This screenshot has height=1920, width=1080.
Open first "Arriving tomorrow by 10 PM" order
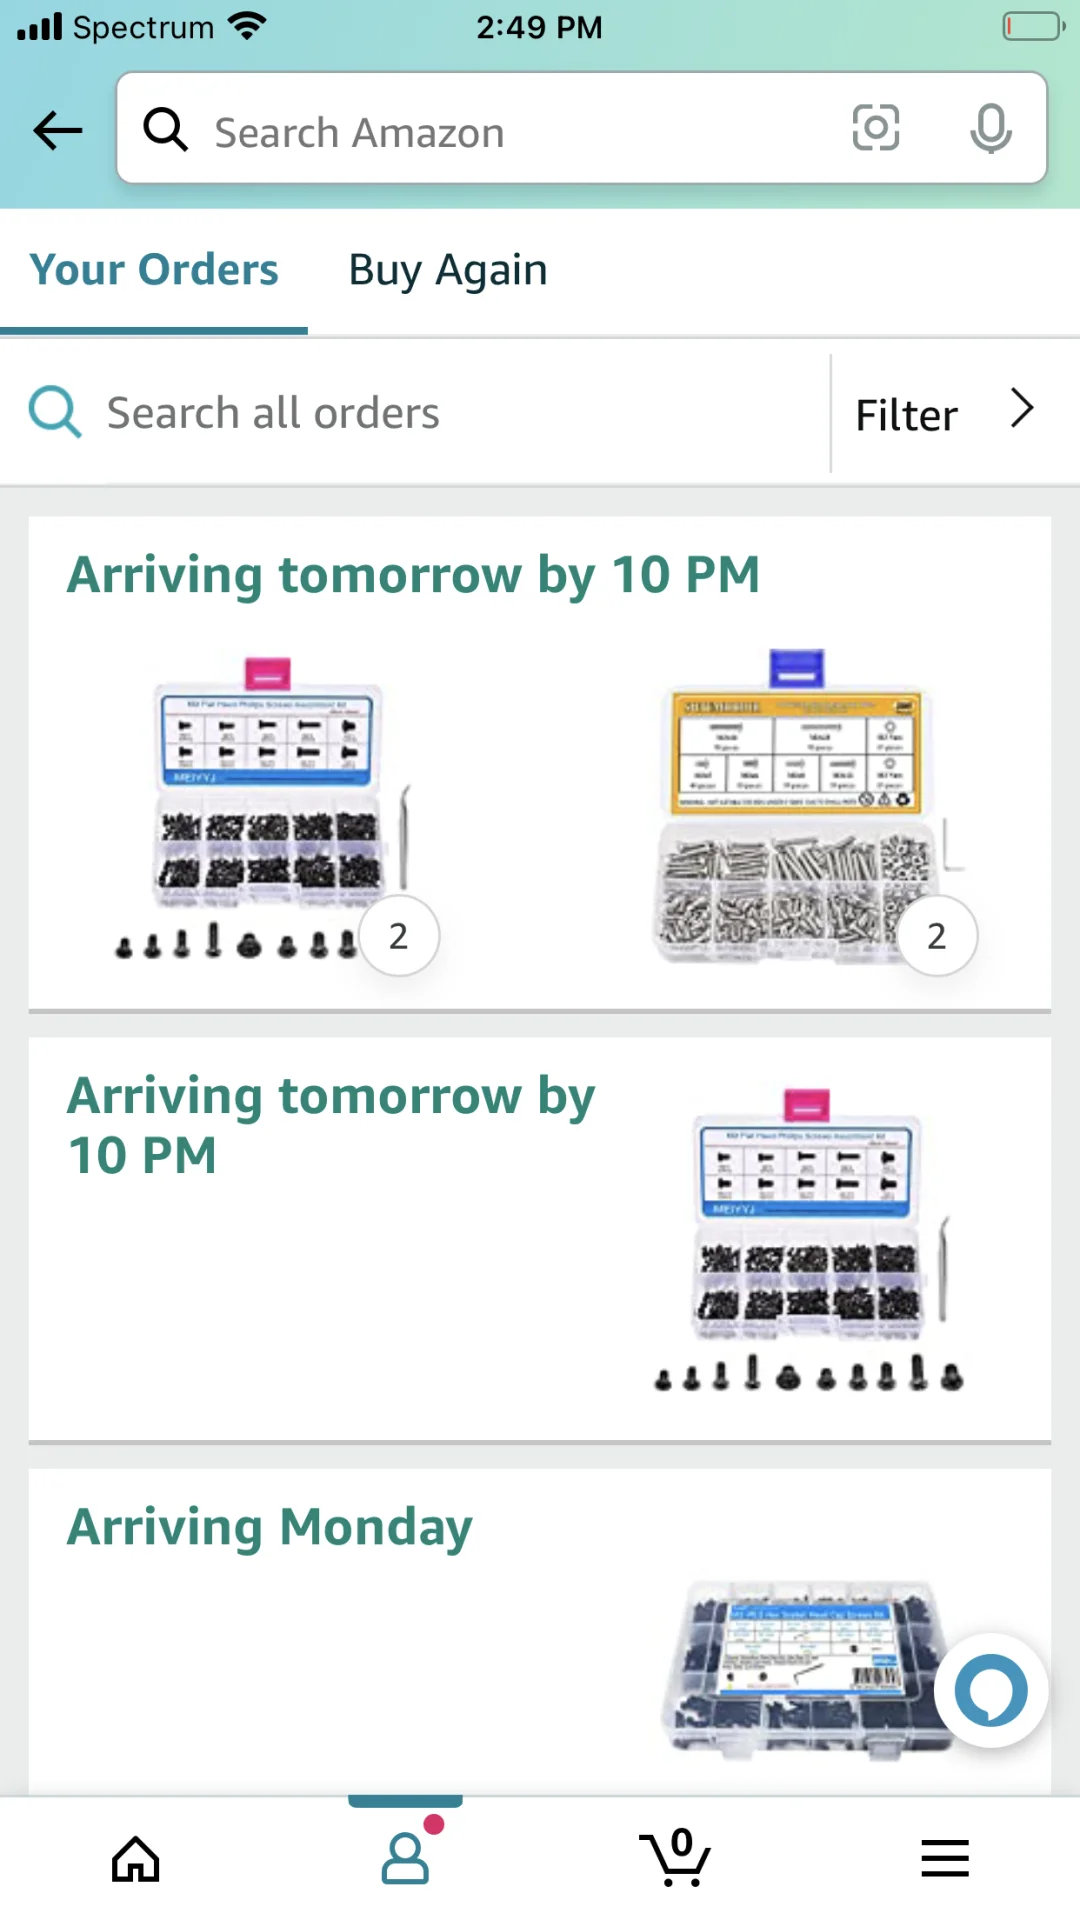[x=413, y=576]
